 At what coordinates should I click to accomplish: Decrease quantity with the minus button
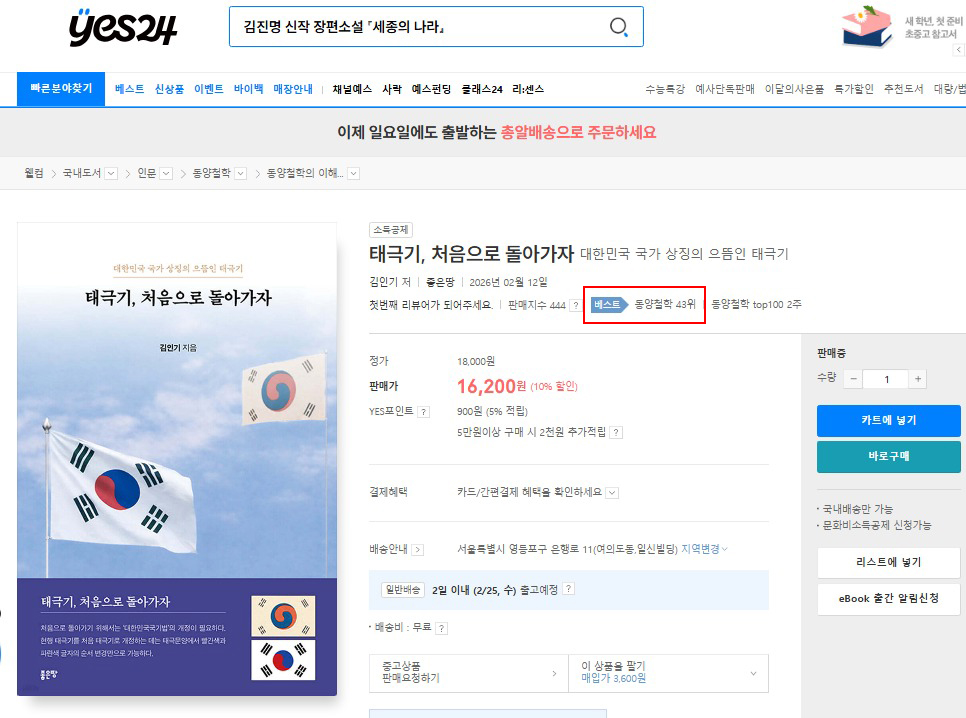pyautogui.click(x=853, y=379)
